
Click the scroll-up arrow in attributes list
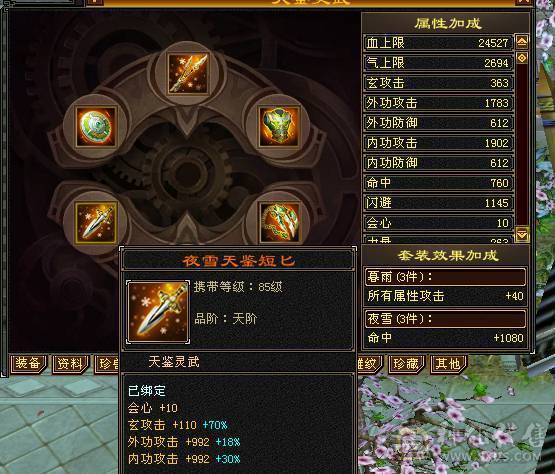(x=522, y=42)
